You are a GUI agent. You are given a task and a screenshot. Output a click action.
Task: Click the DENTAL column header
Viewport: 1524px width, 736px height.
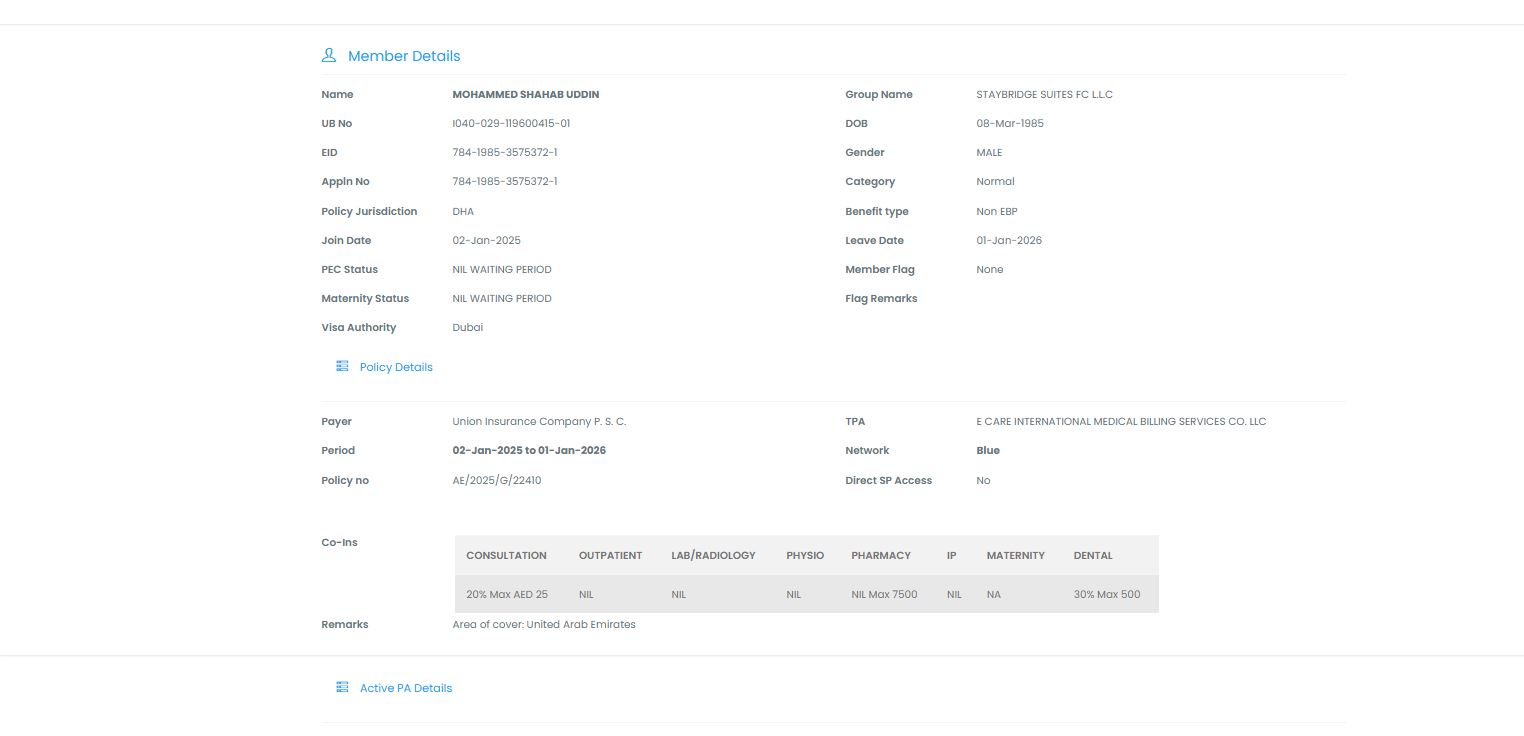[x=1093, y=555]
